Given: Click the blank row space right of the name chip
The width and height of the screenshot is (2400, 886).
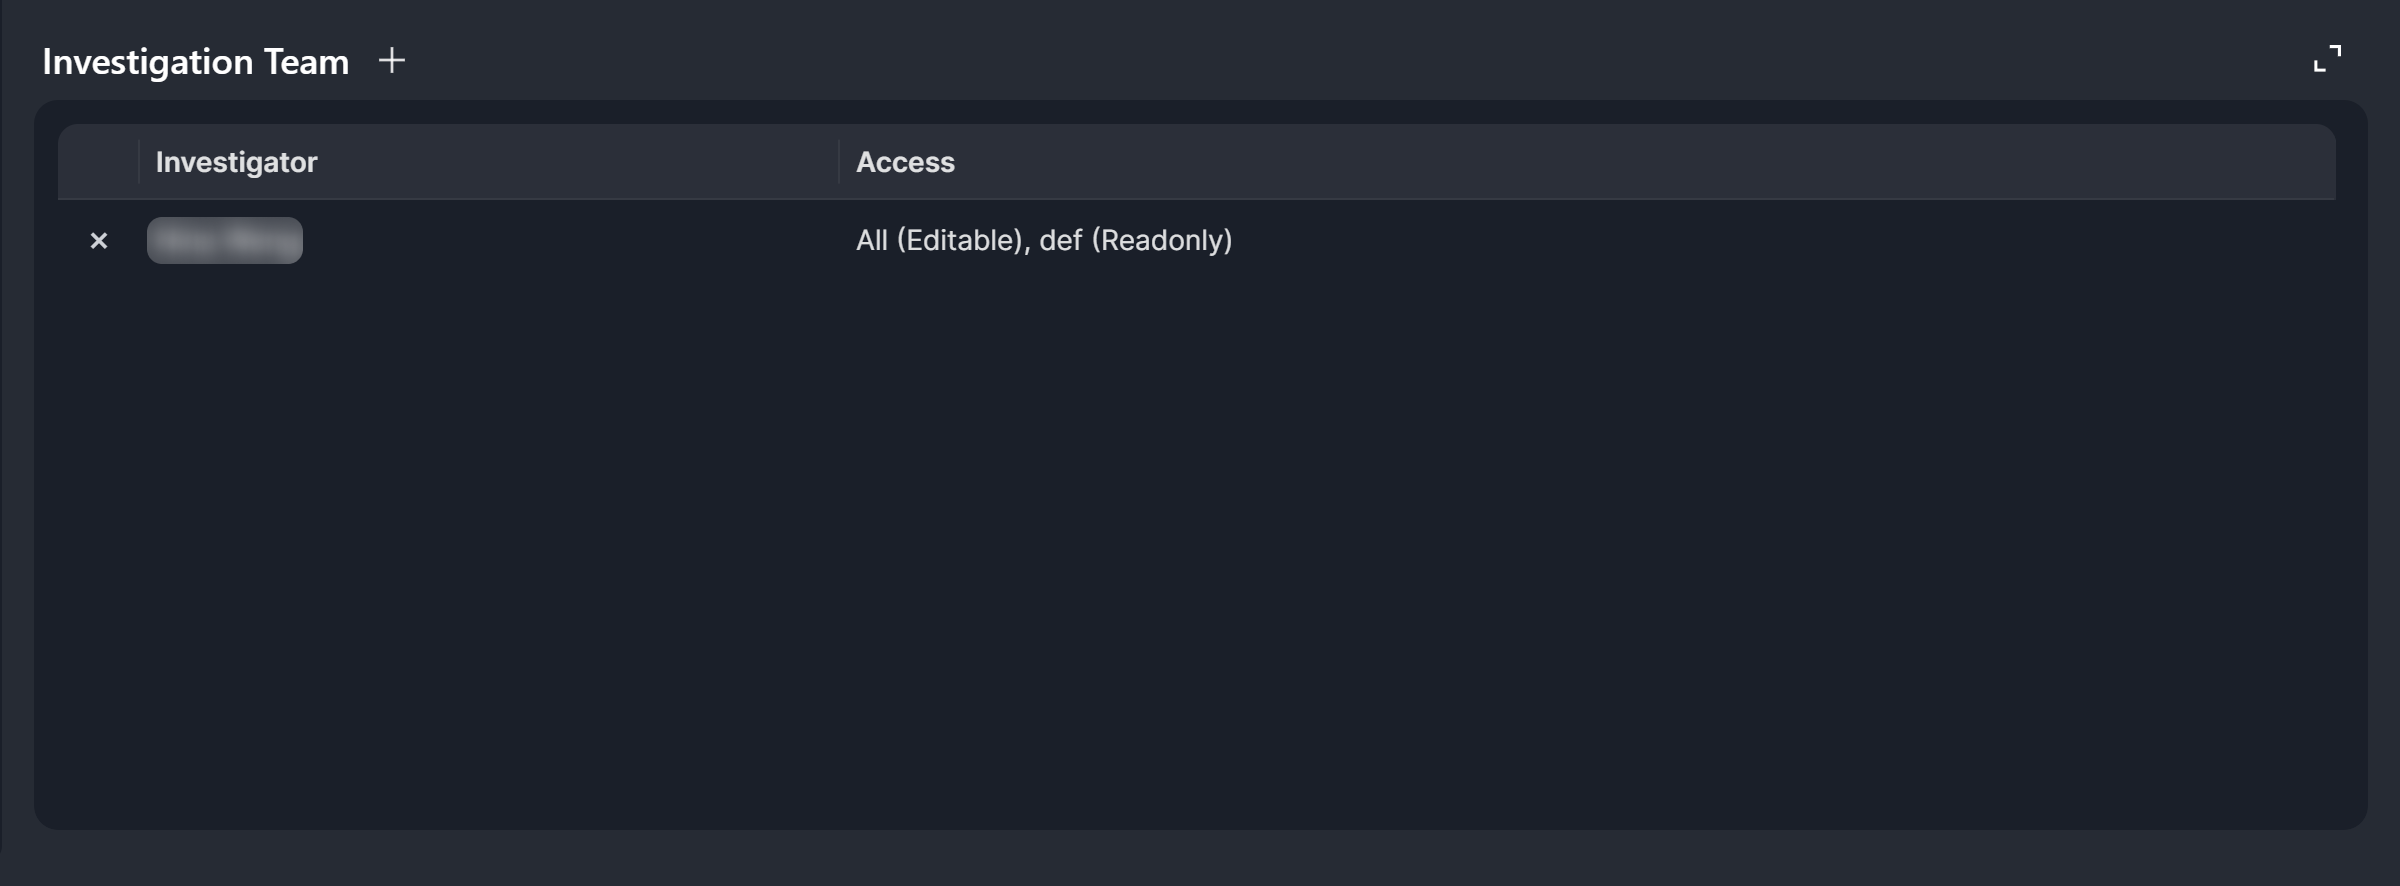Looking at the screenshot, I should [560, 241].
